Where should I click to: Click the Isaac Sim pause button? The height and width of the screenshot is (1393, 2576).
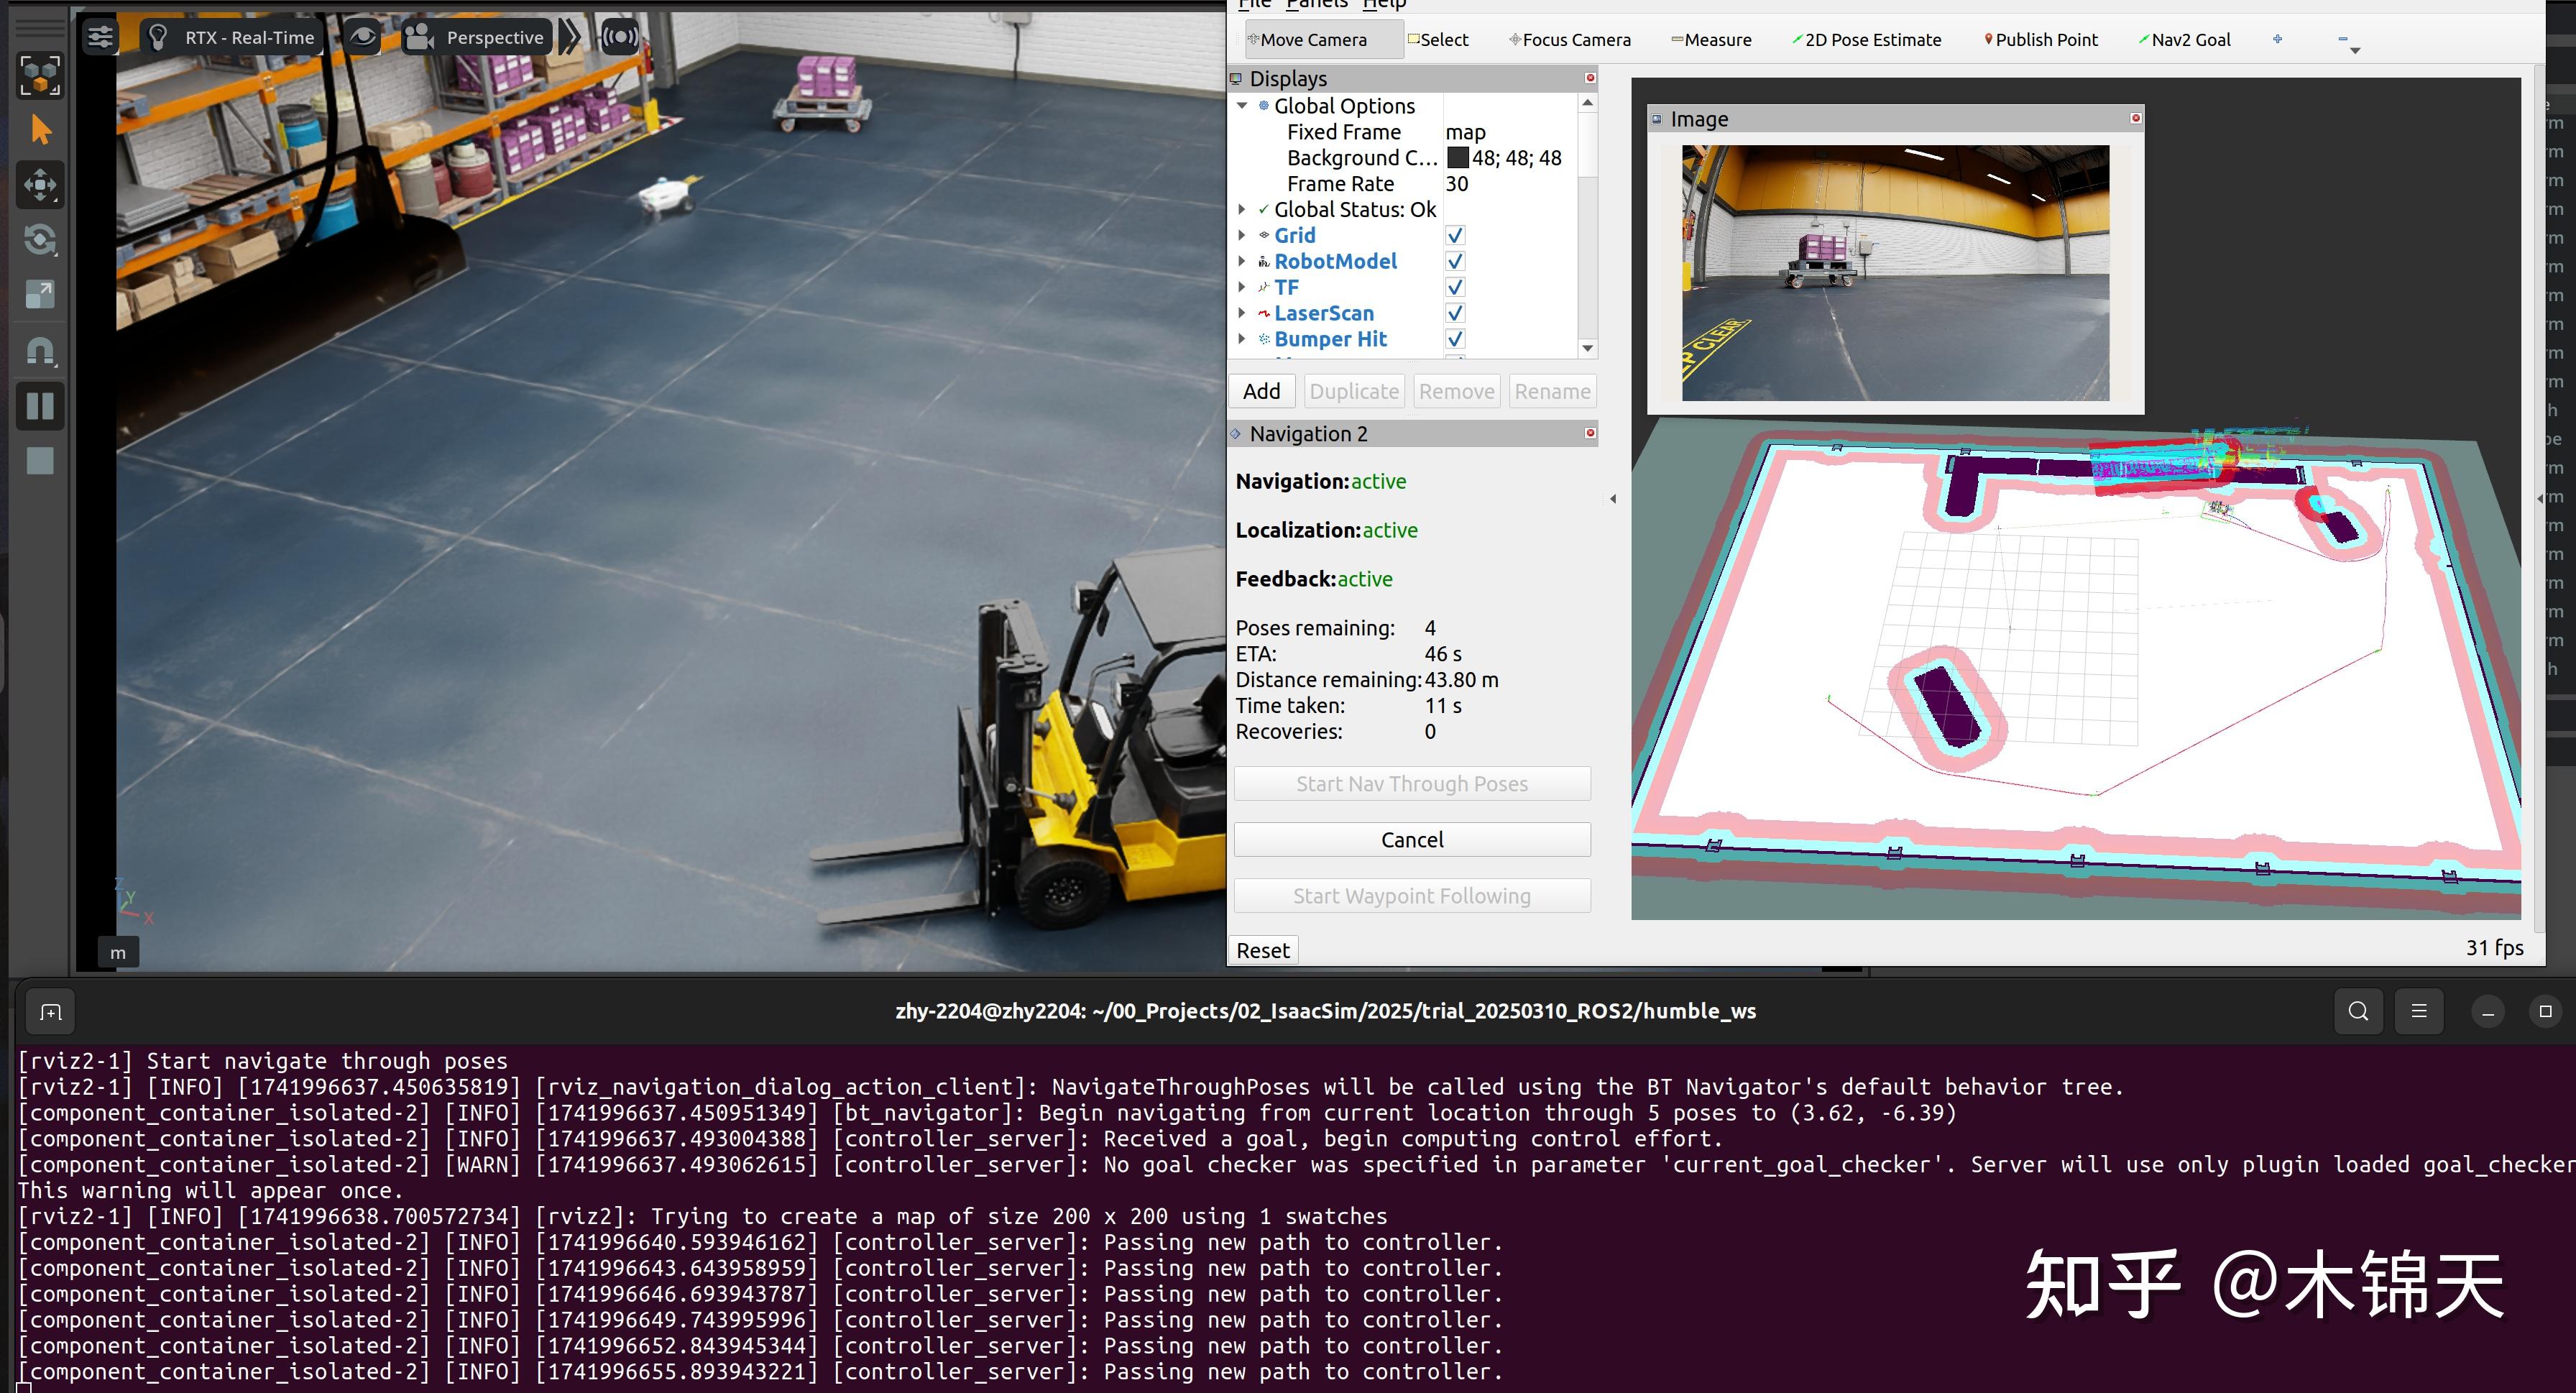(x=40, y=406)
